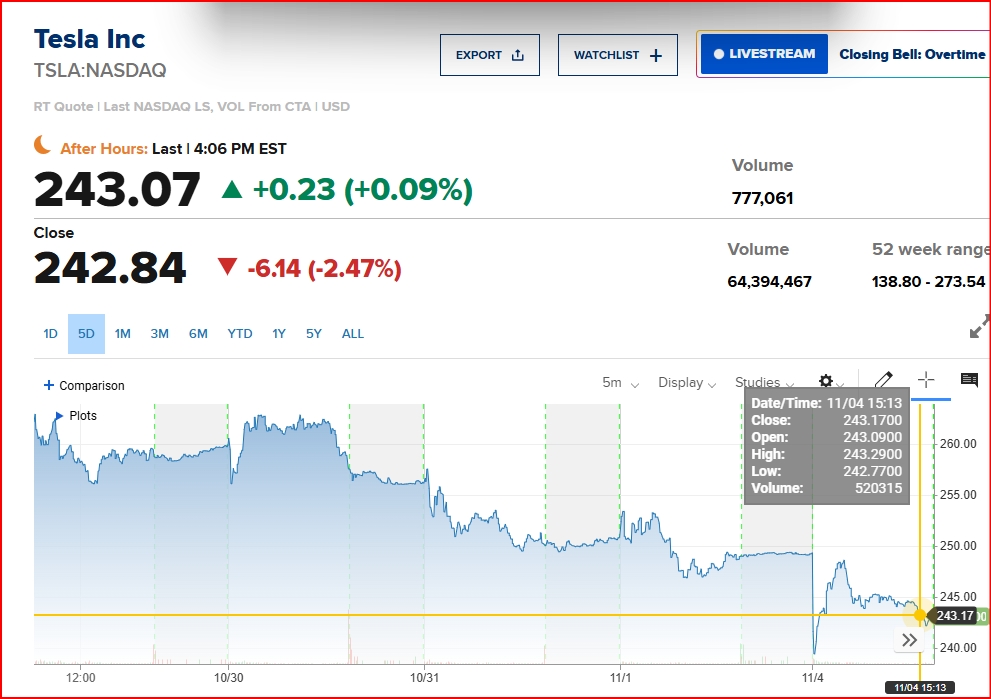Click the Tesla Inc title
This screenshot has width=991, height=699.
click(89, 39)
